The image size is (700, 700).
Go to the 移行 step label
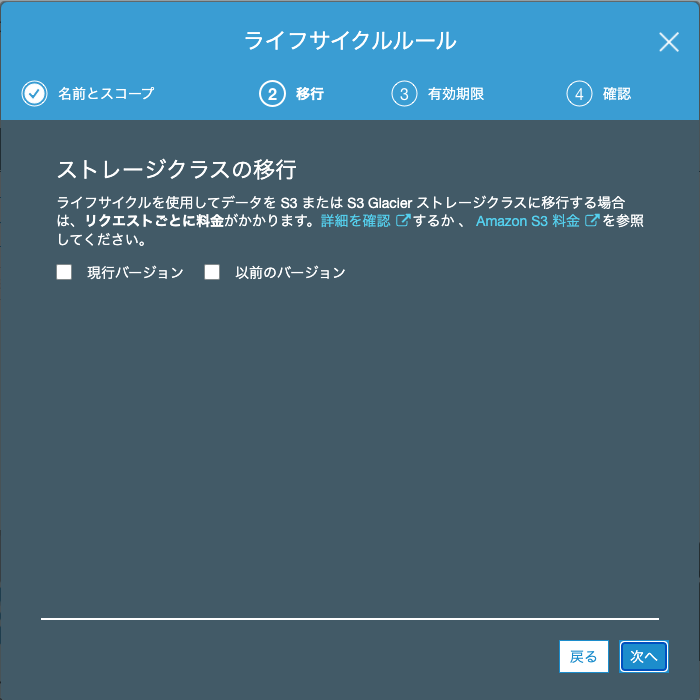click(309, 94)
